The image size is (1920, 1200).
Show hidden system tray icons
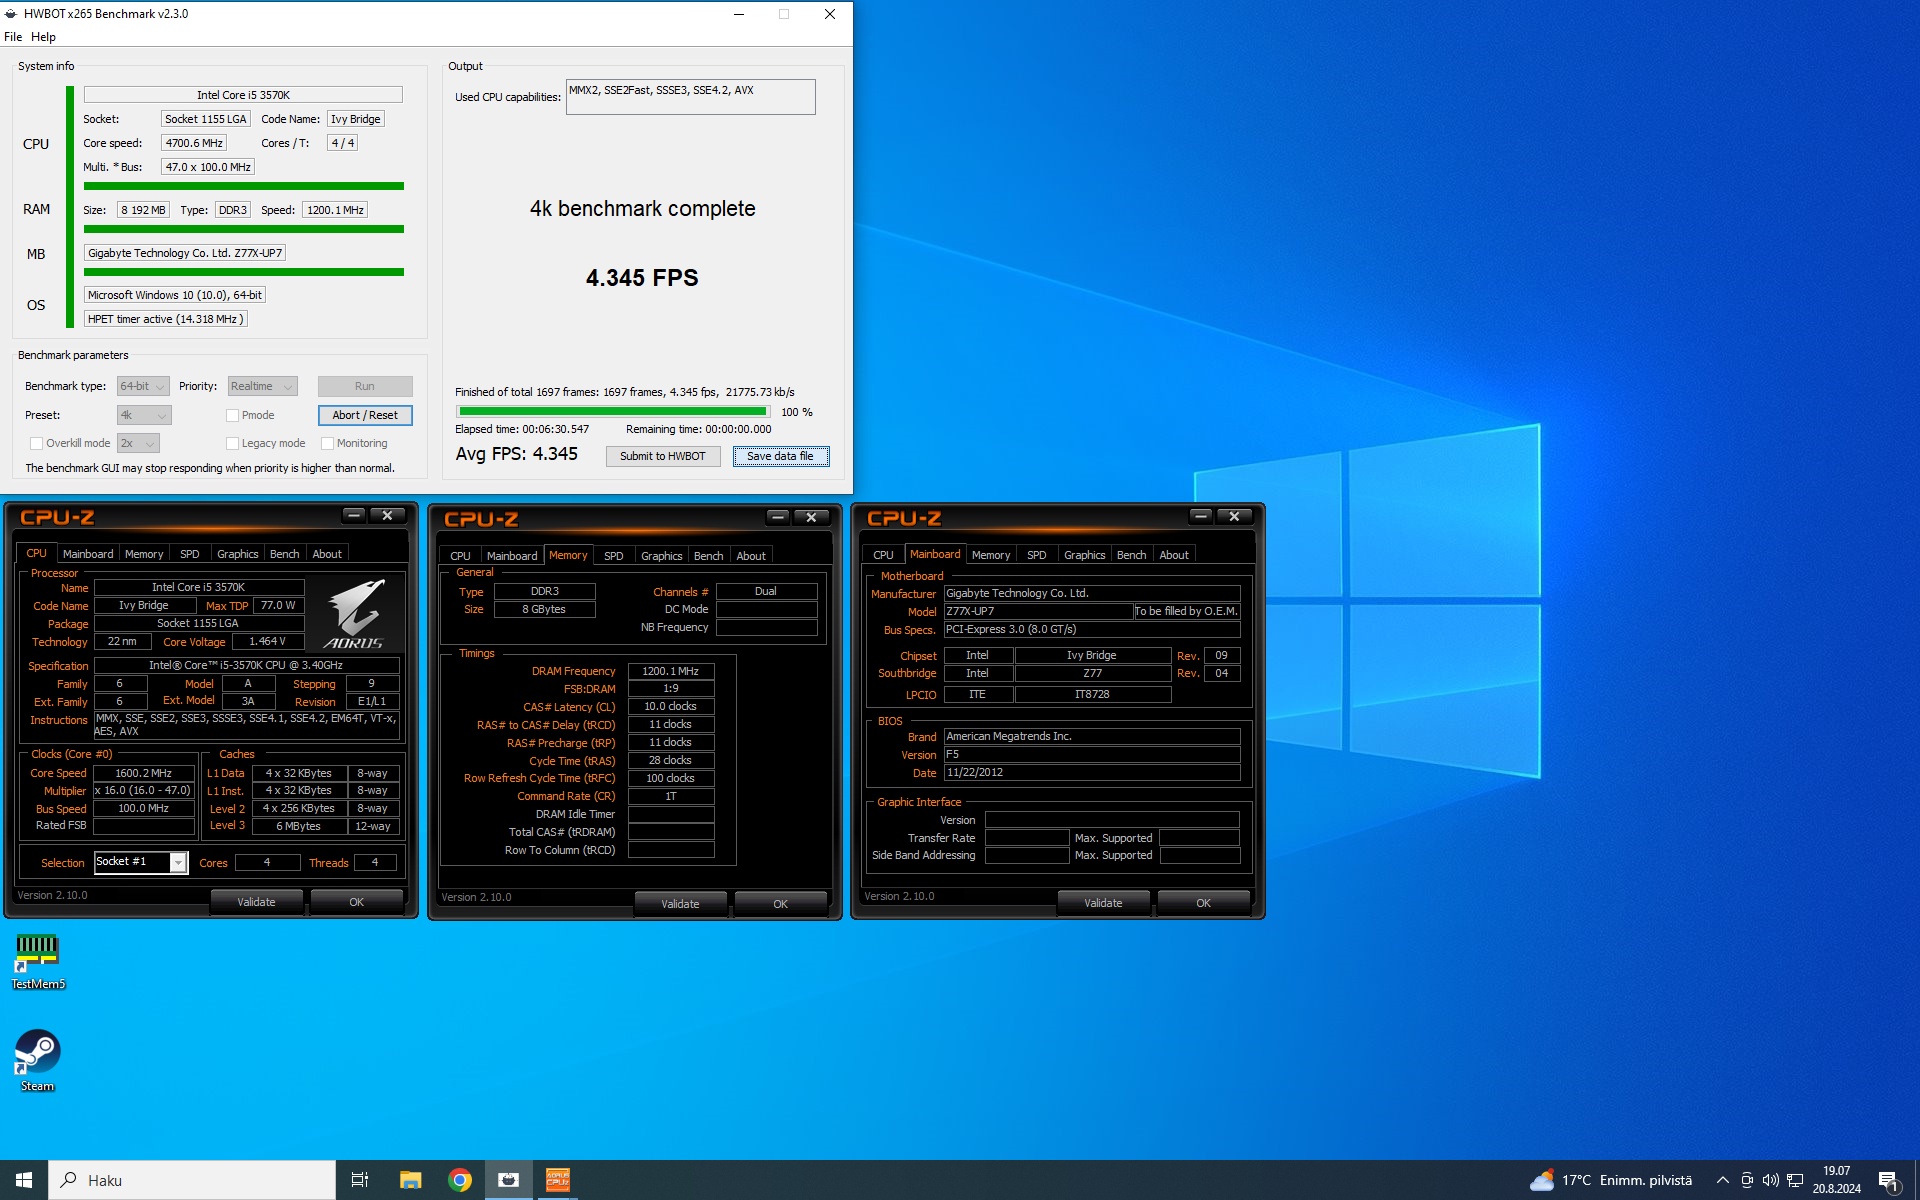1722,1180
